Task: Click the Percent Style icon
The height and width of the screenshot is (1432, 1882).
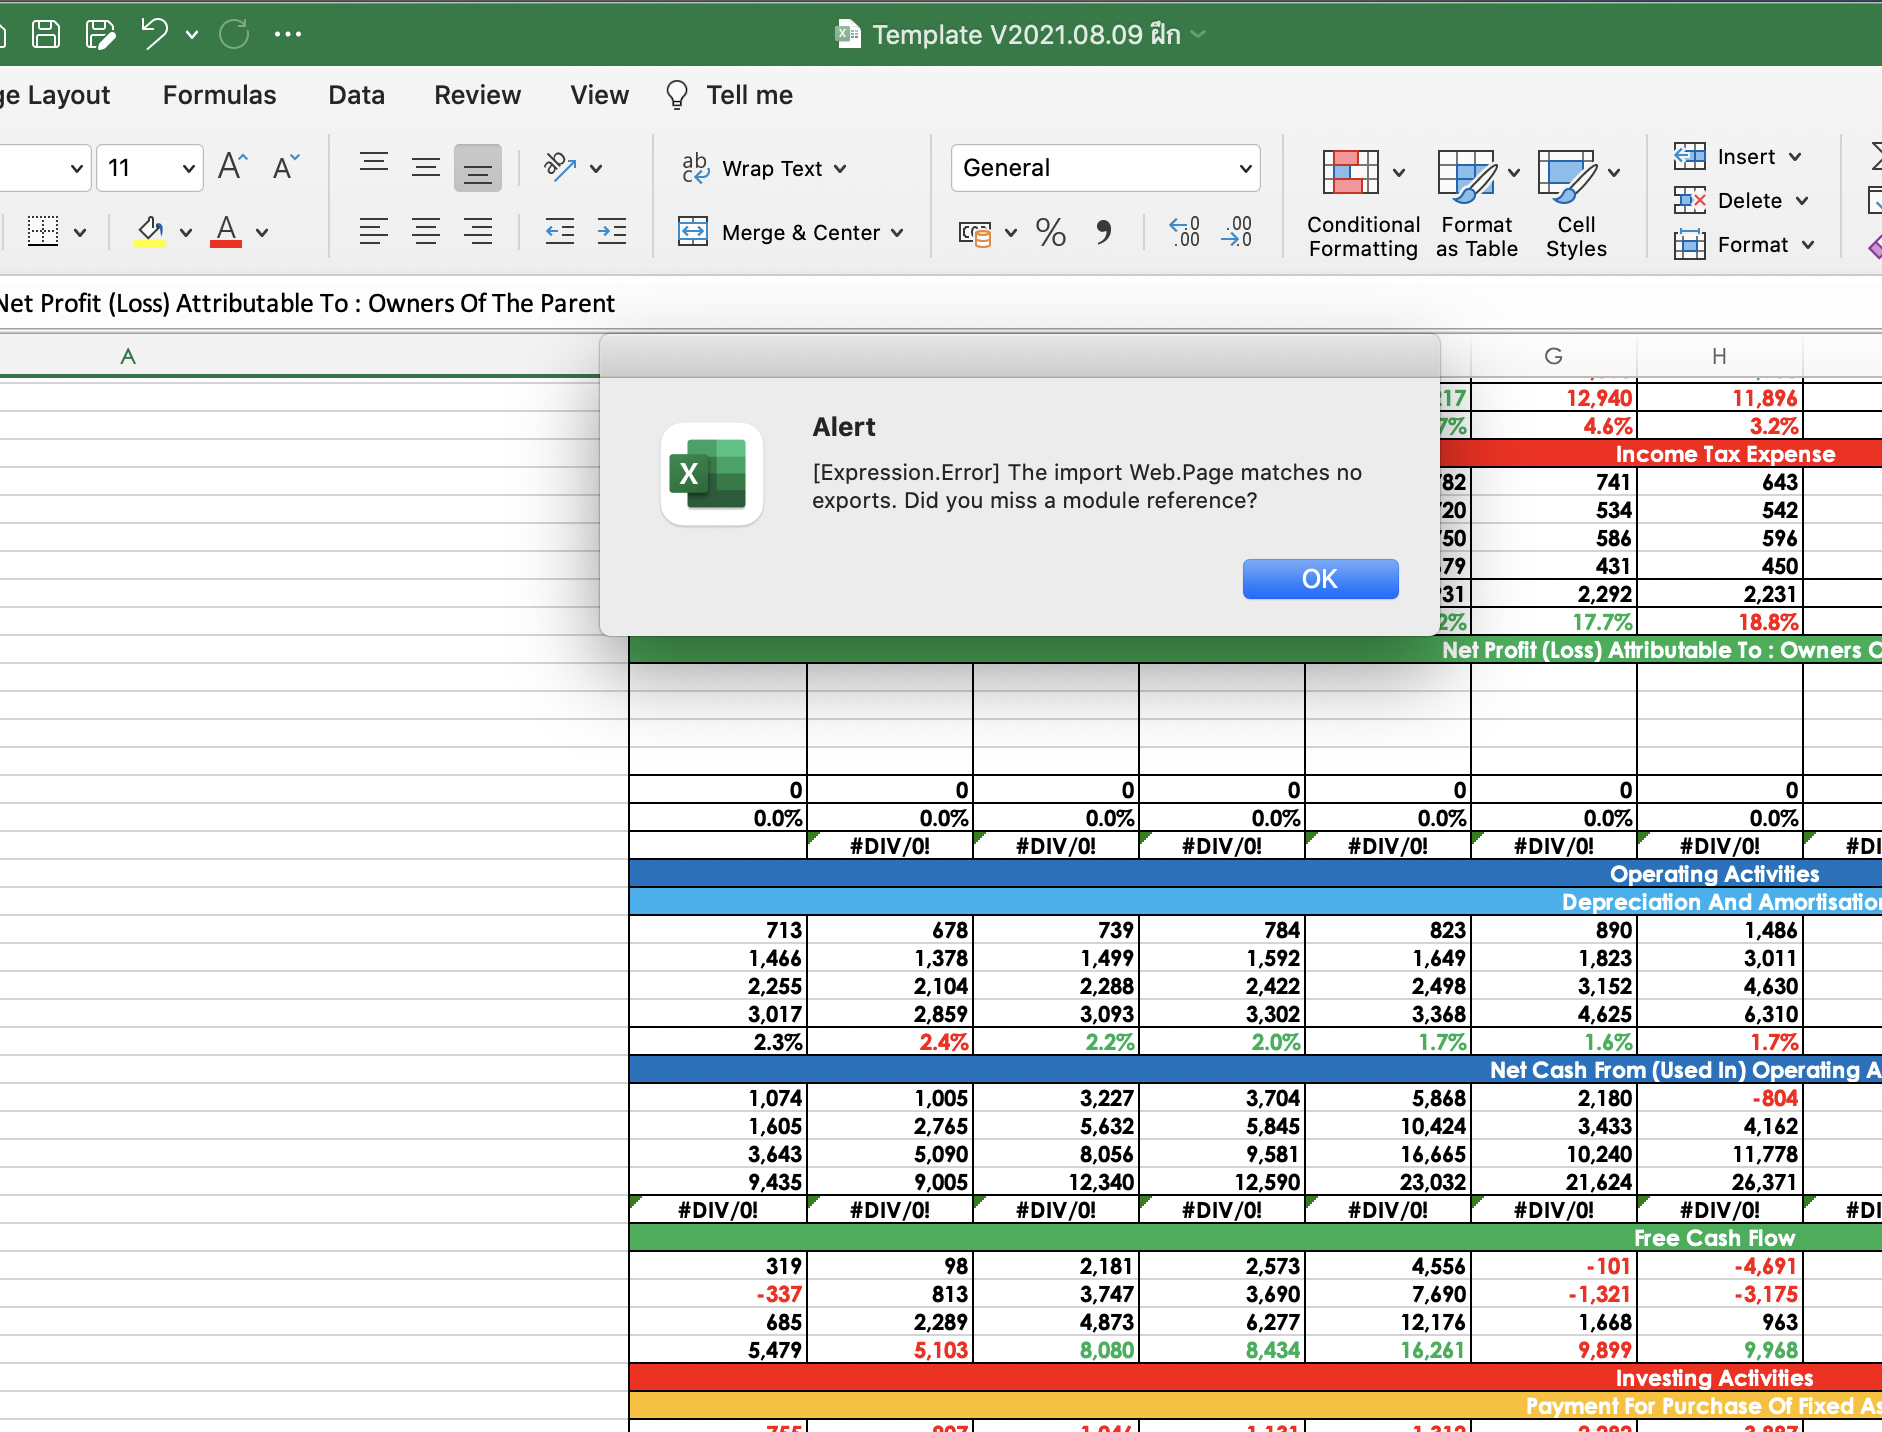Action: point(1050,233)
